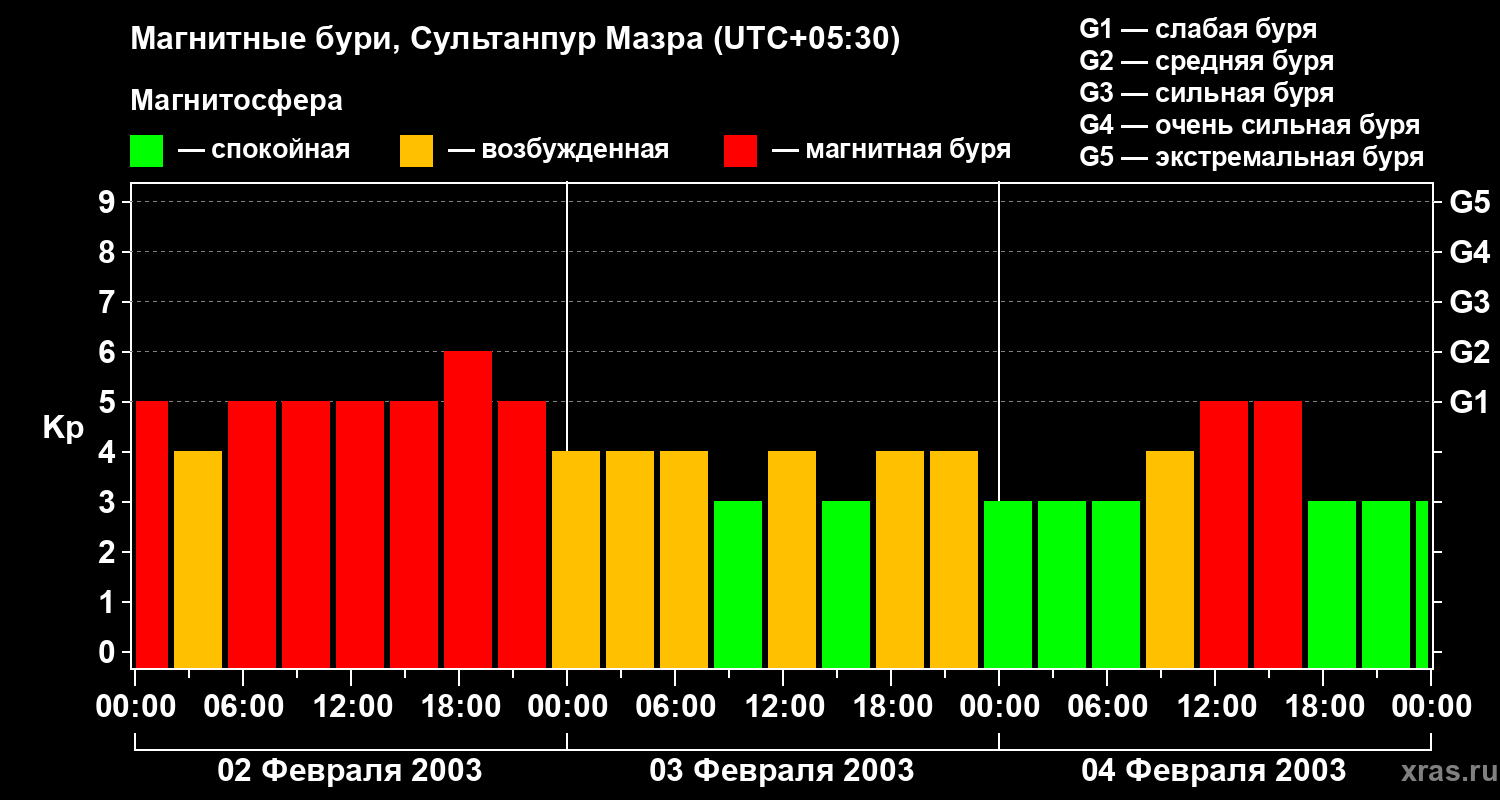Click the chart title 'Магнитные бури, Султанпур Мазра (UTC+05:30)'
This screenshot has height=800, width=1500.
[x=515, y=39]
